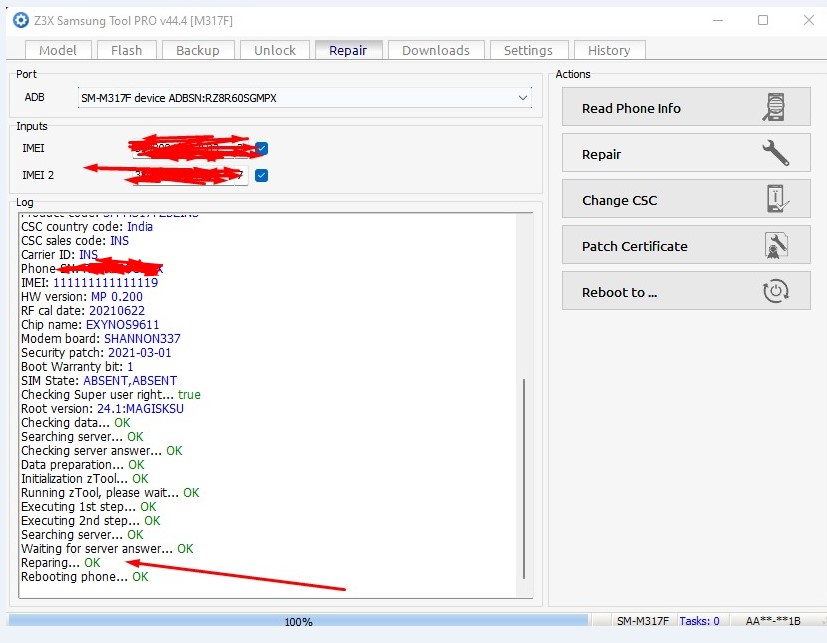
Task: Click 'Executing 1st step... OK' log line
Action: (89, 506)
